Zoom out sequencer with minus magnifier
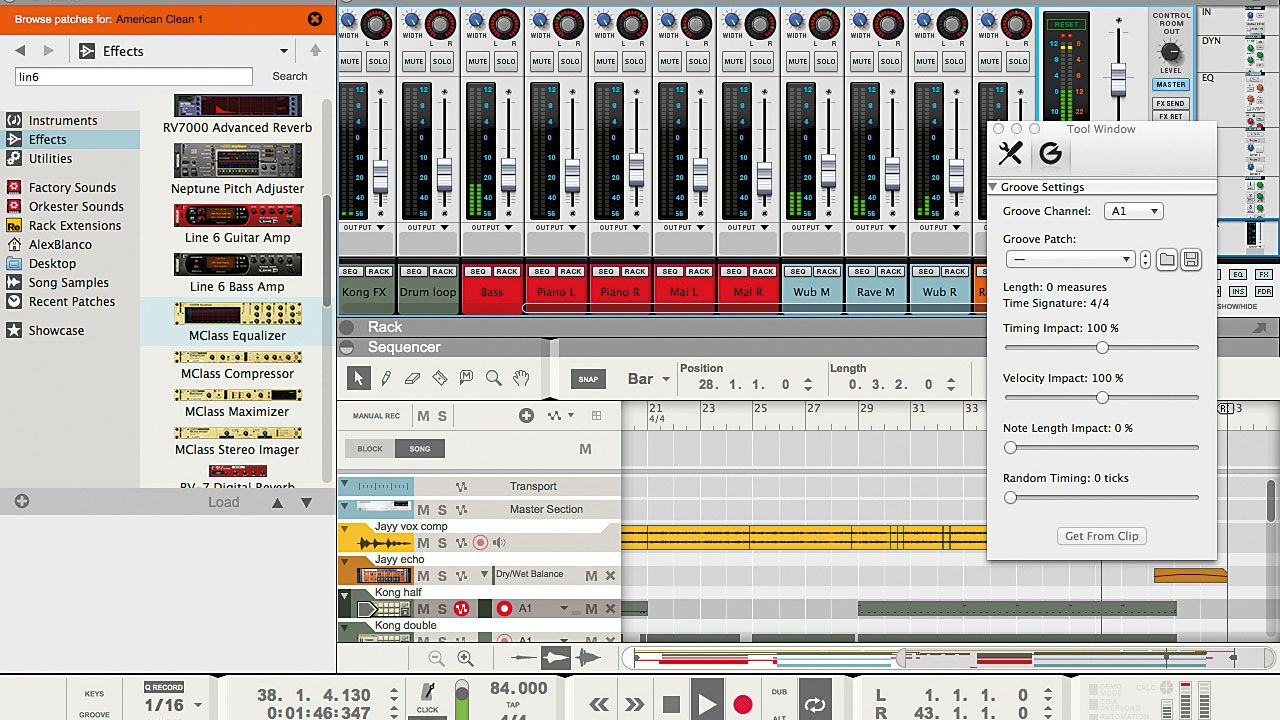 tap(436, 658)
